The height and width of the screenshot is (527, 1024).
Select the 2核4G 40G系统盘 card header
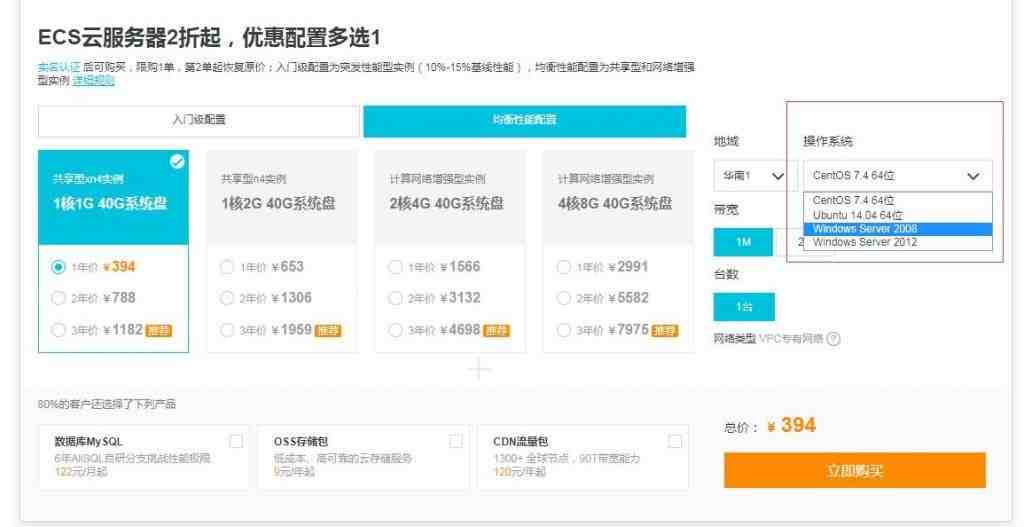coord(451,197)
